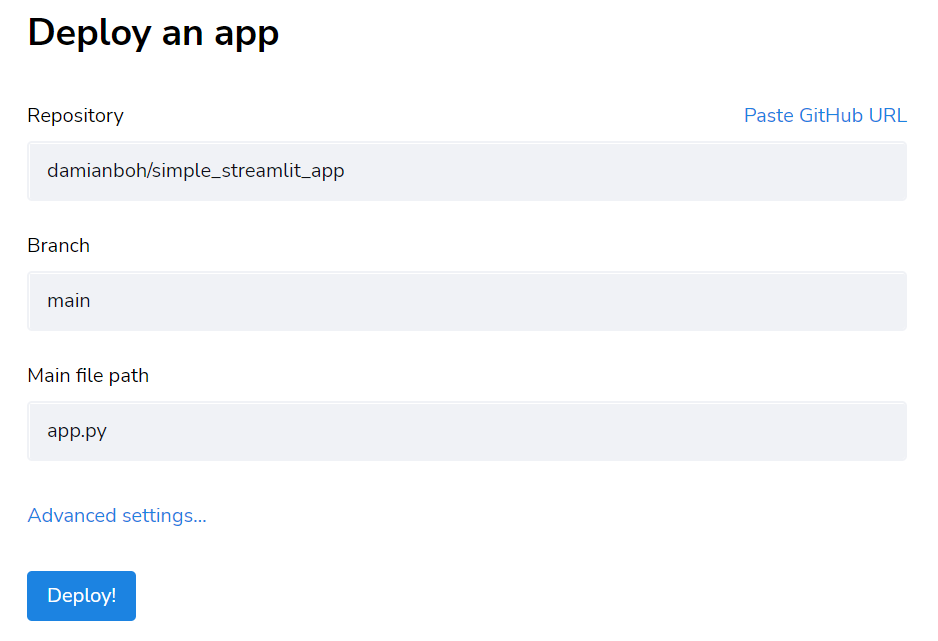Open the Paste GitHub URL link

pos(825,115)
